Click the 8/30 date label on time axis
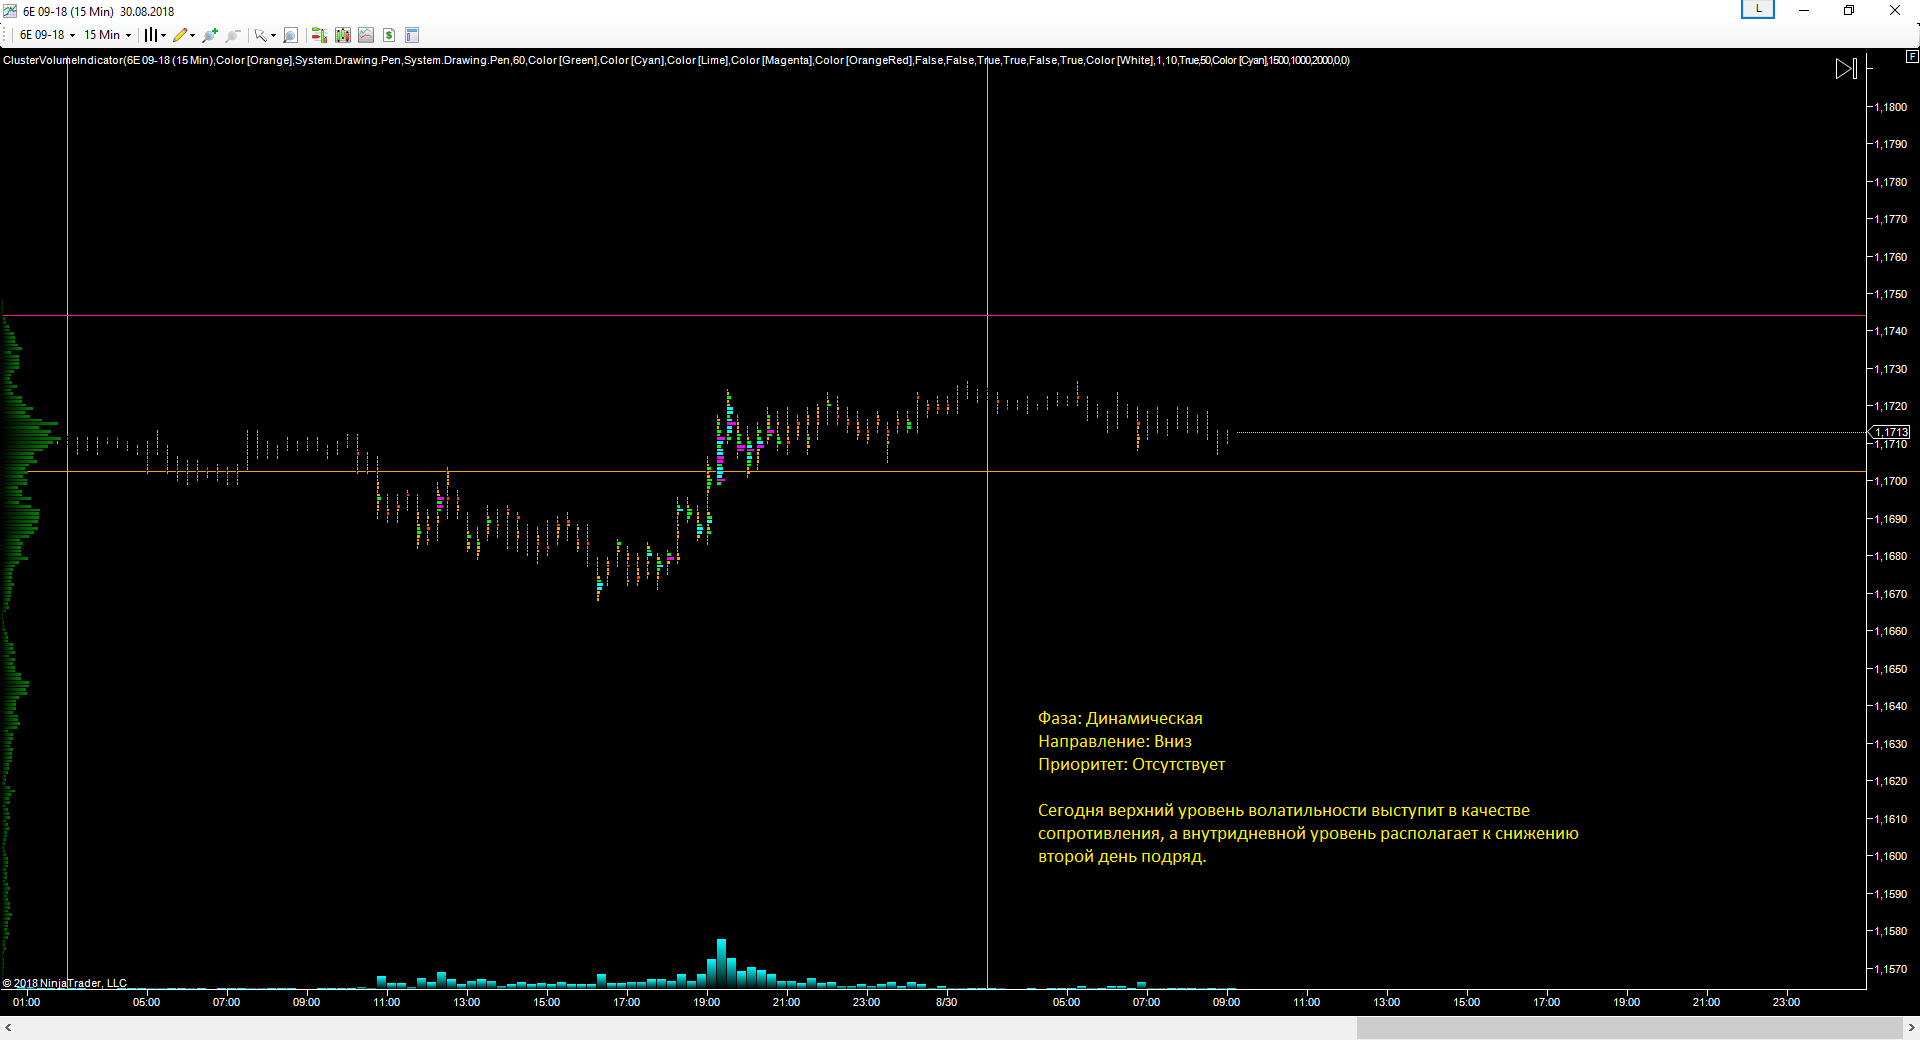Viewport: 1920px width, 1040px height. [946, 1002]
